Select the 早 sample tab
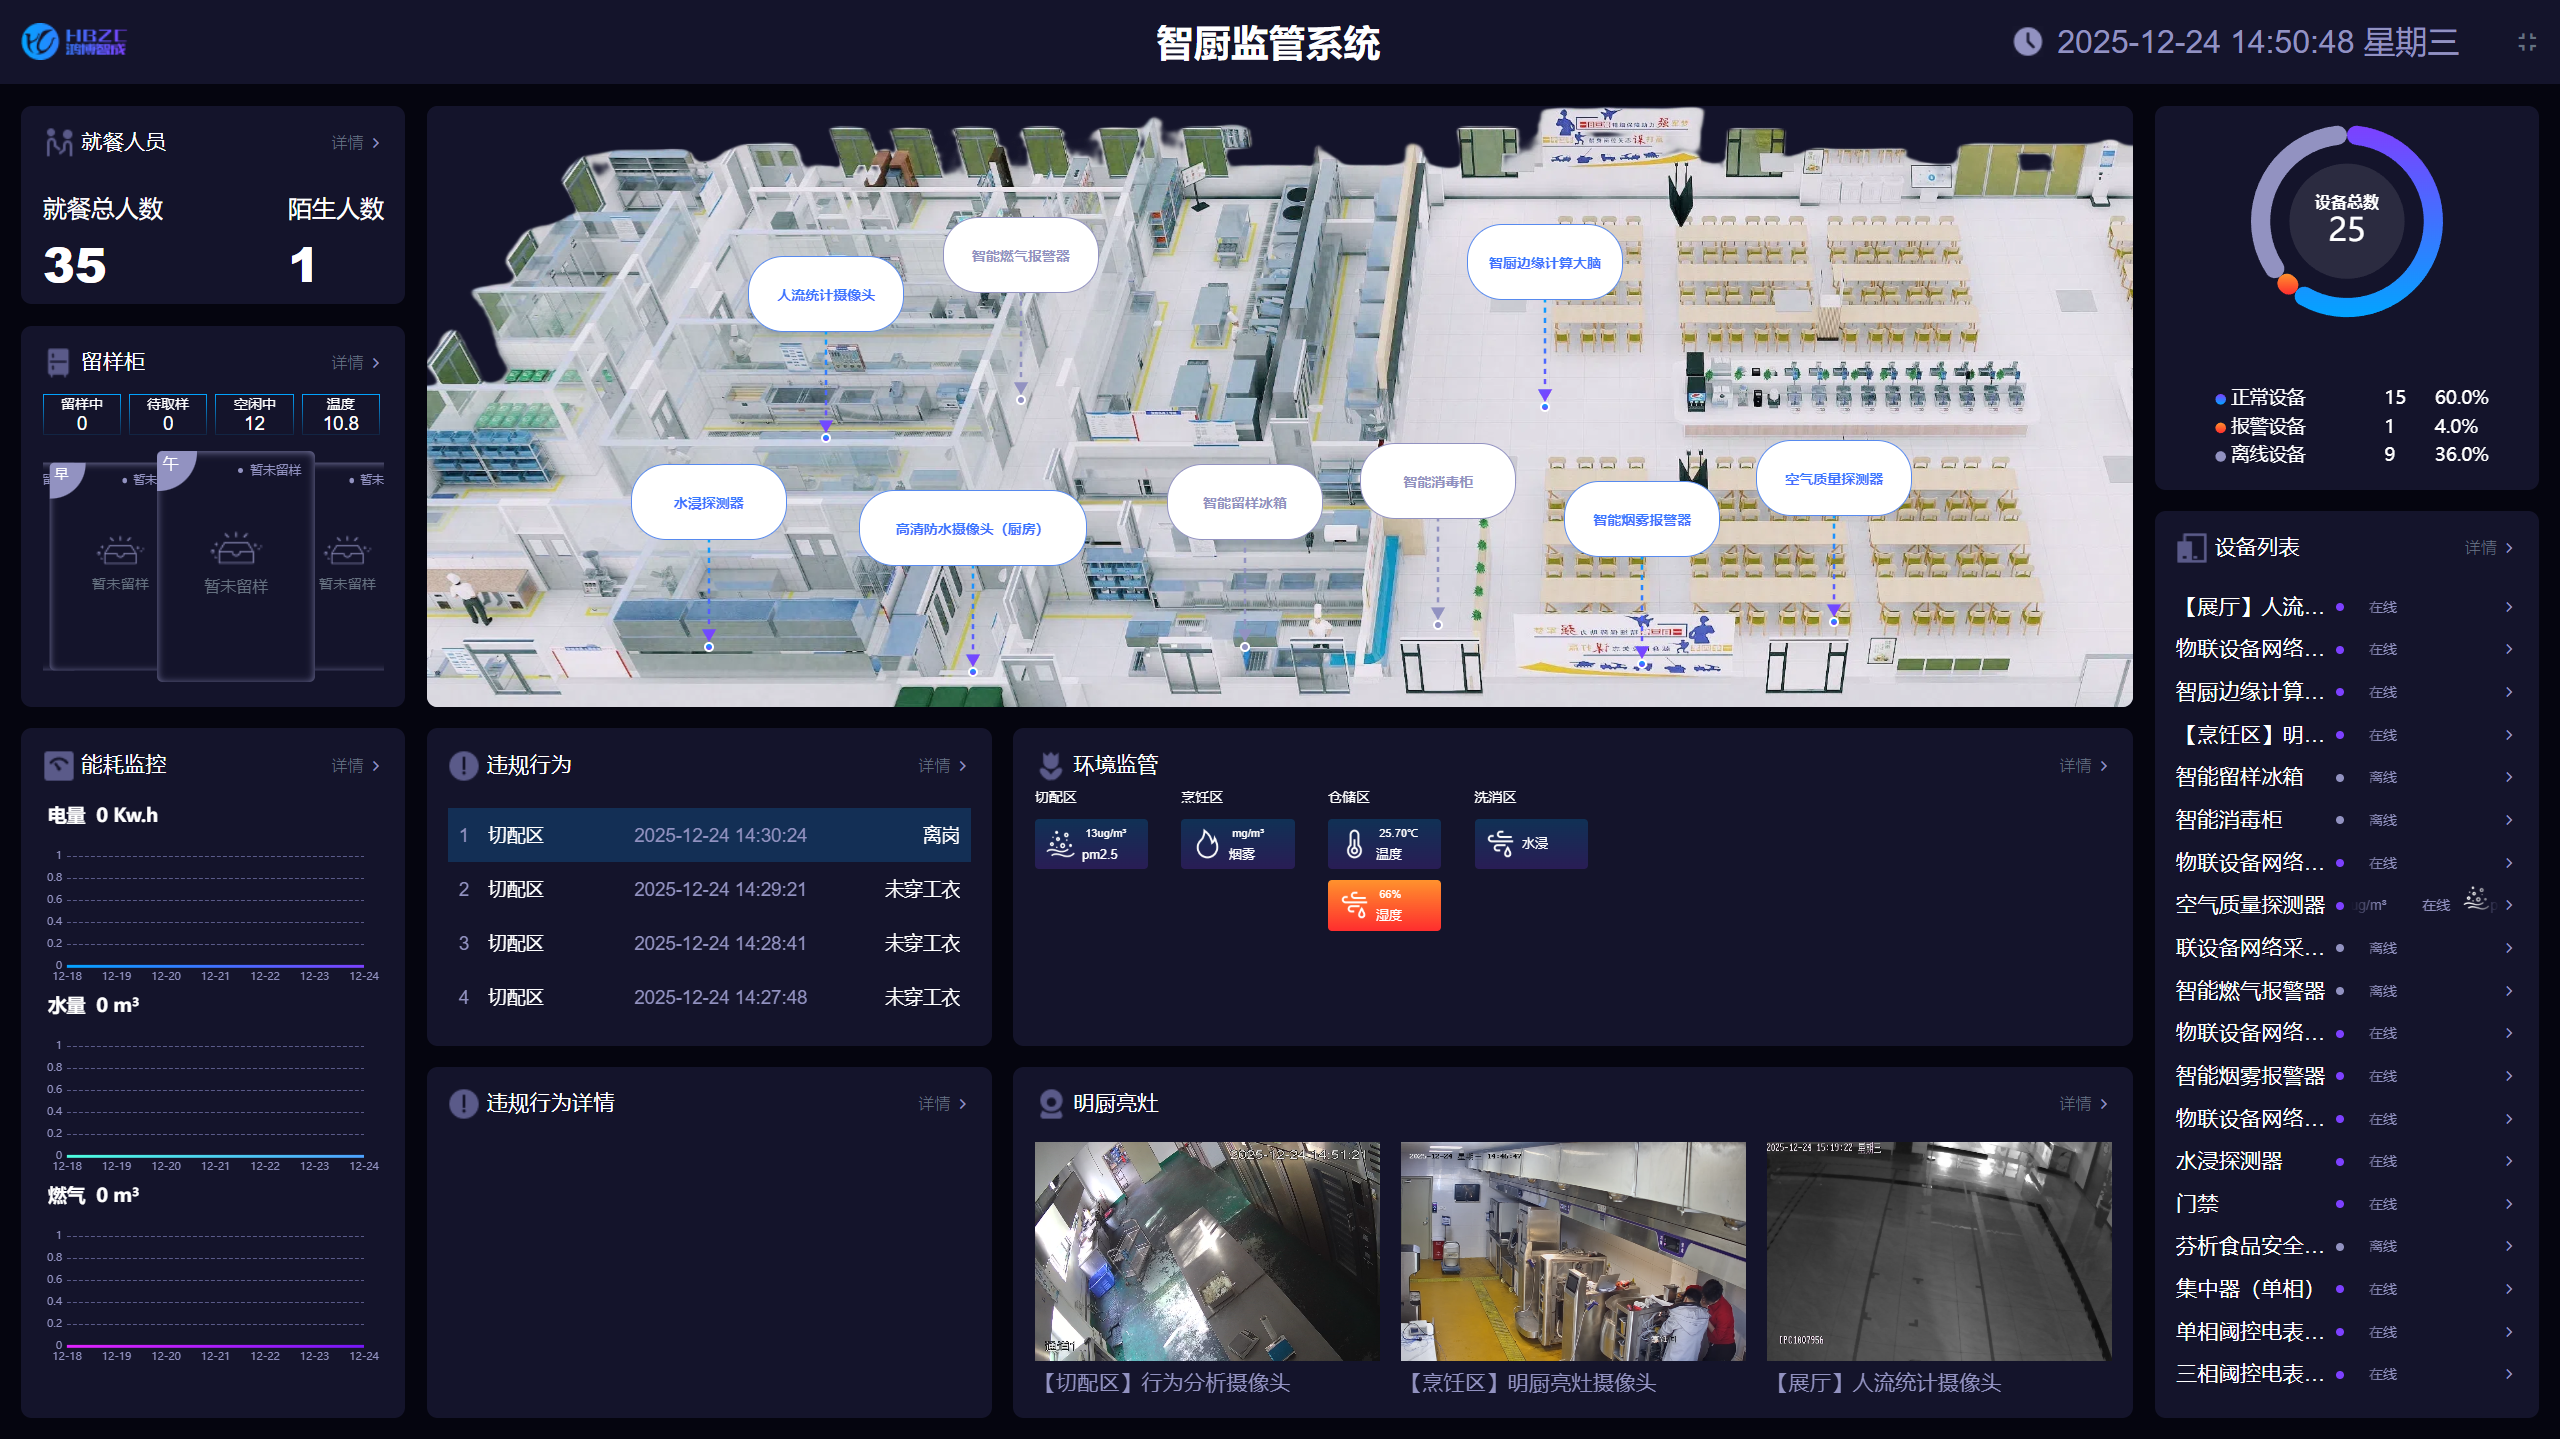2560x1439 pixels. pos(62,473)
